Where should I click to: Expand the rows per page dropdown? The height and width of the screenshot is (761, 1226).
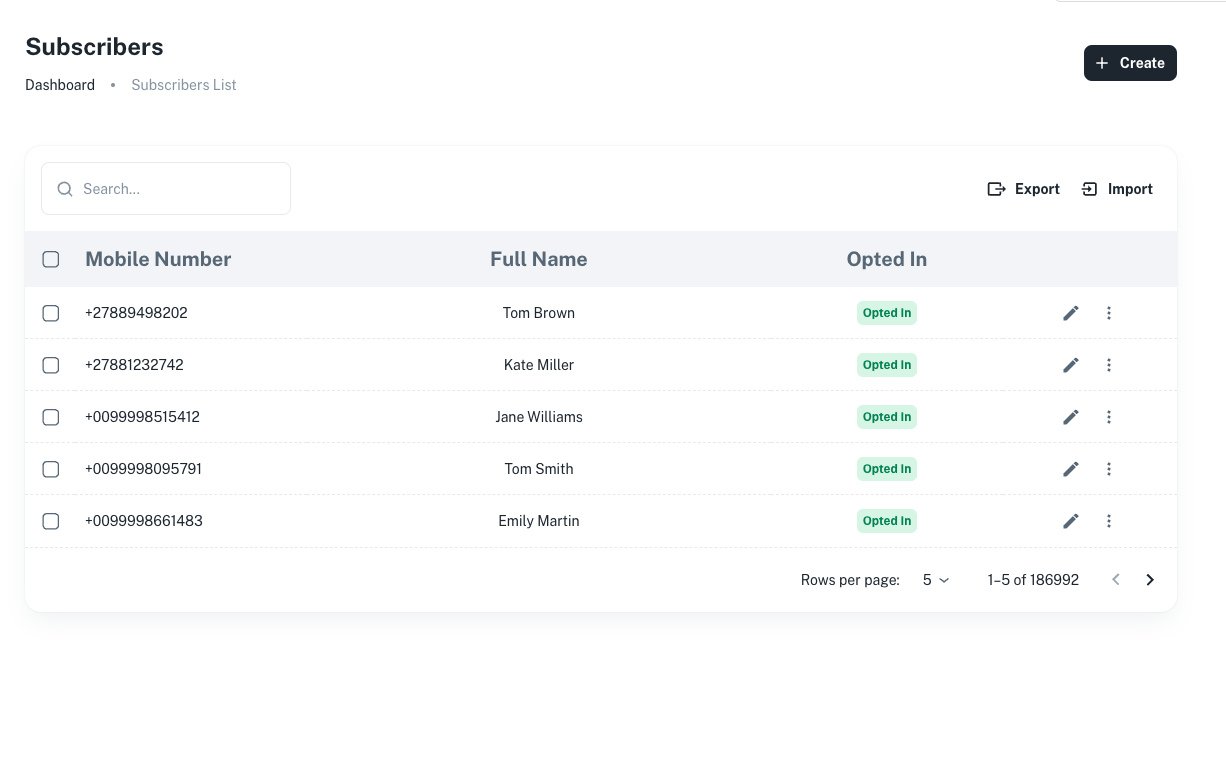click(936, 580)
